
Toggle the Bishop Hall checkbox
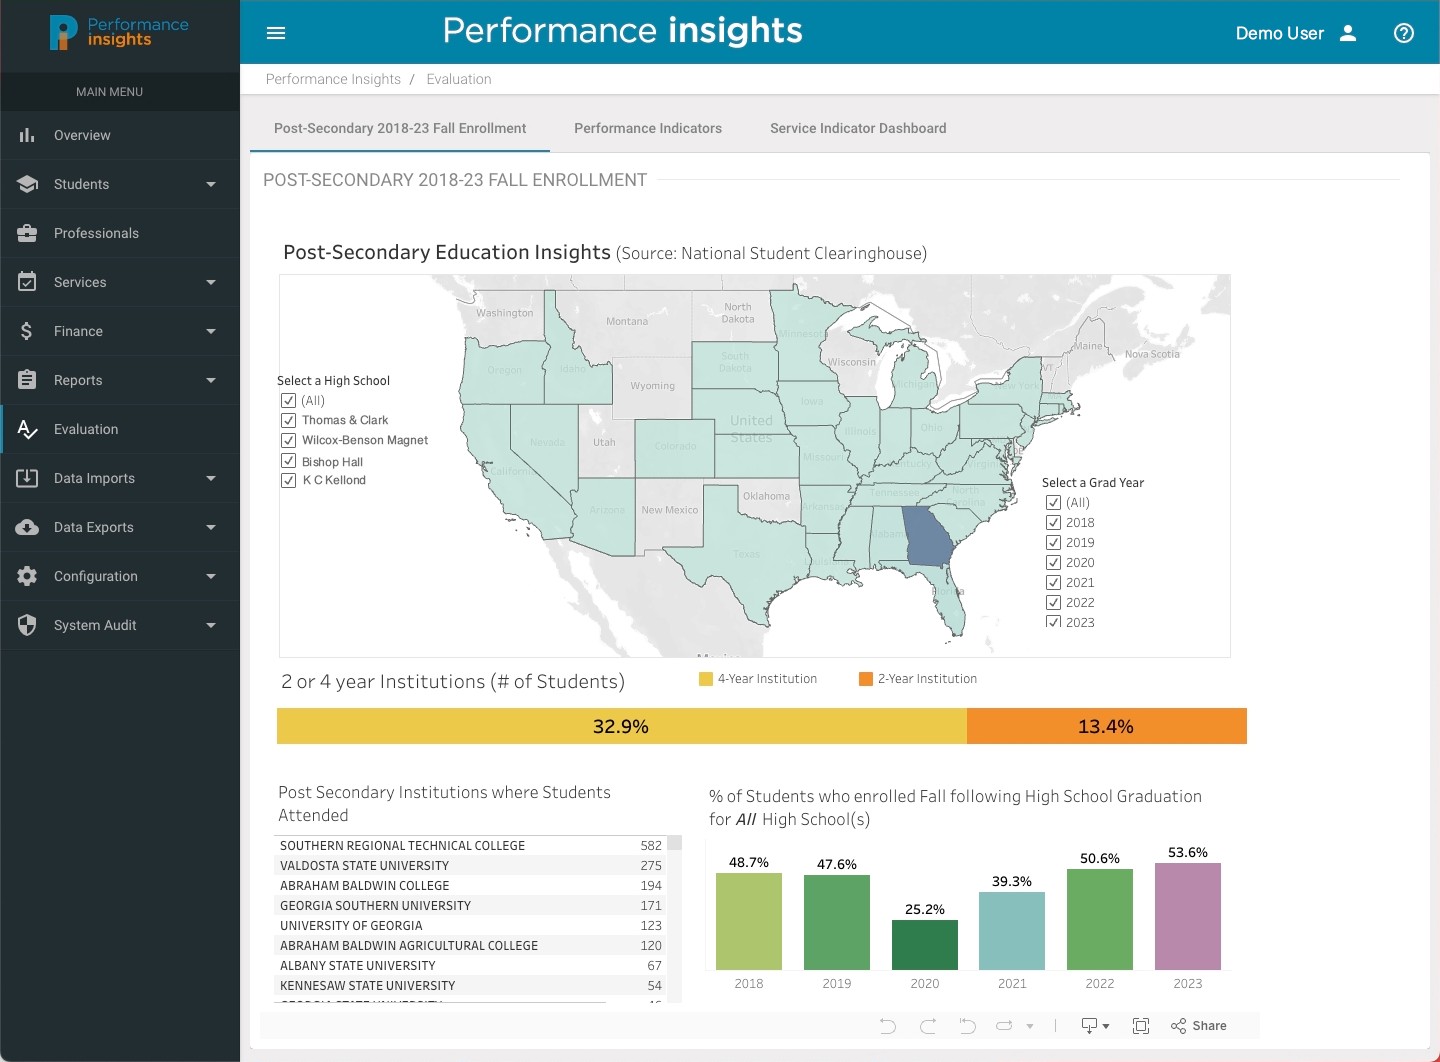point(288,461)
